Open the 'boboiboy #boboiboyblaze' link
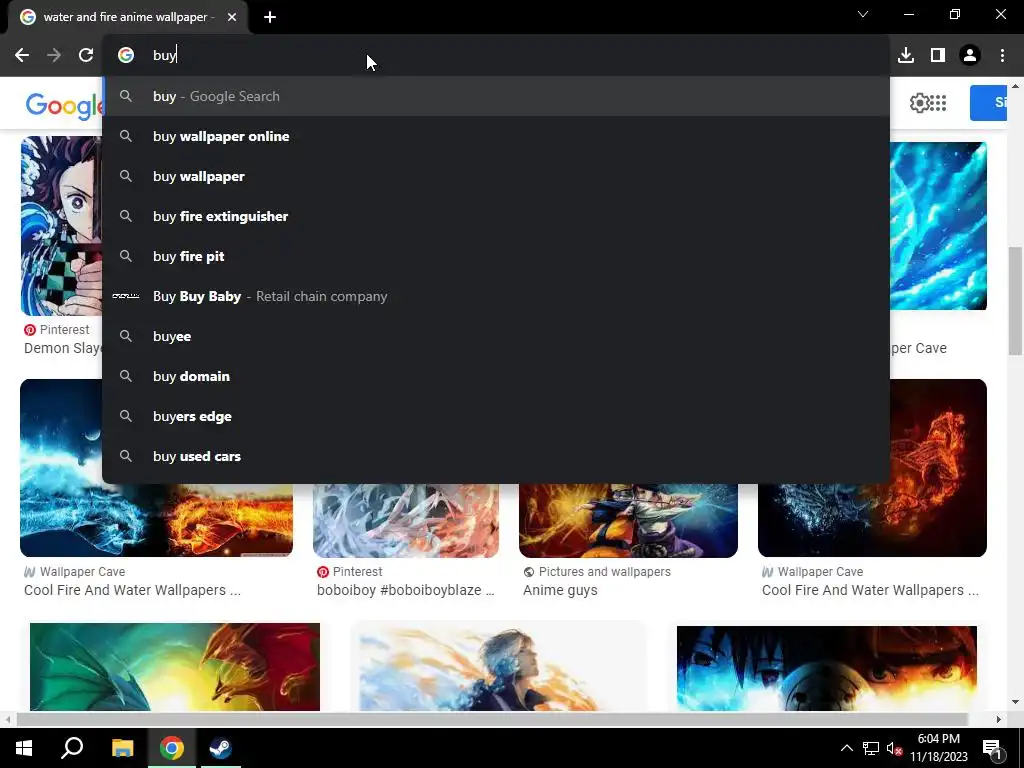The height and width of the screenshot is (768, 1024). 406,590
